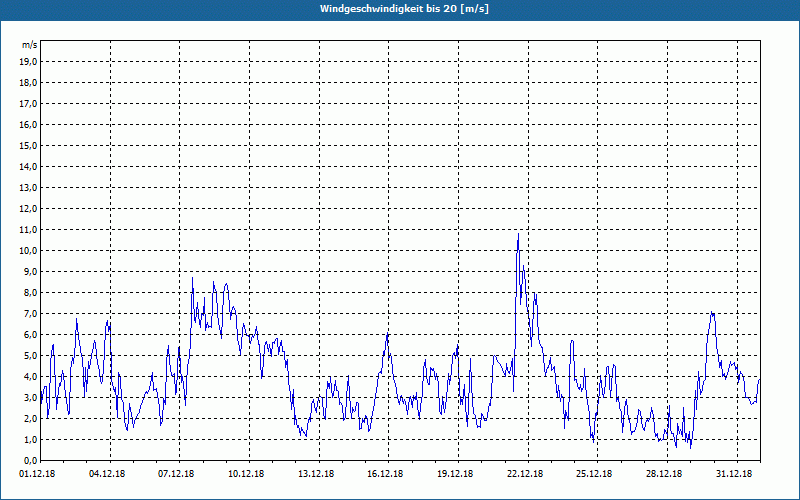800x500 pixels.
Task: Click the '2,0' y-axis label
Action: pyautogui.click(x=30, y=418)
